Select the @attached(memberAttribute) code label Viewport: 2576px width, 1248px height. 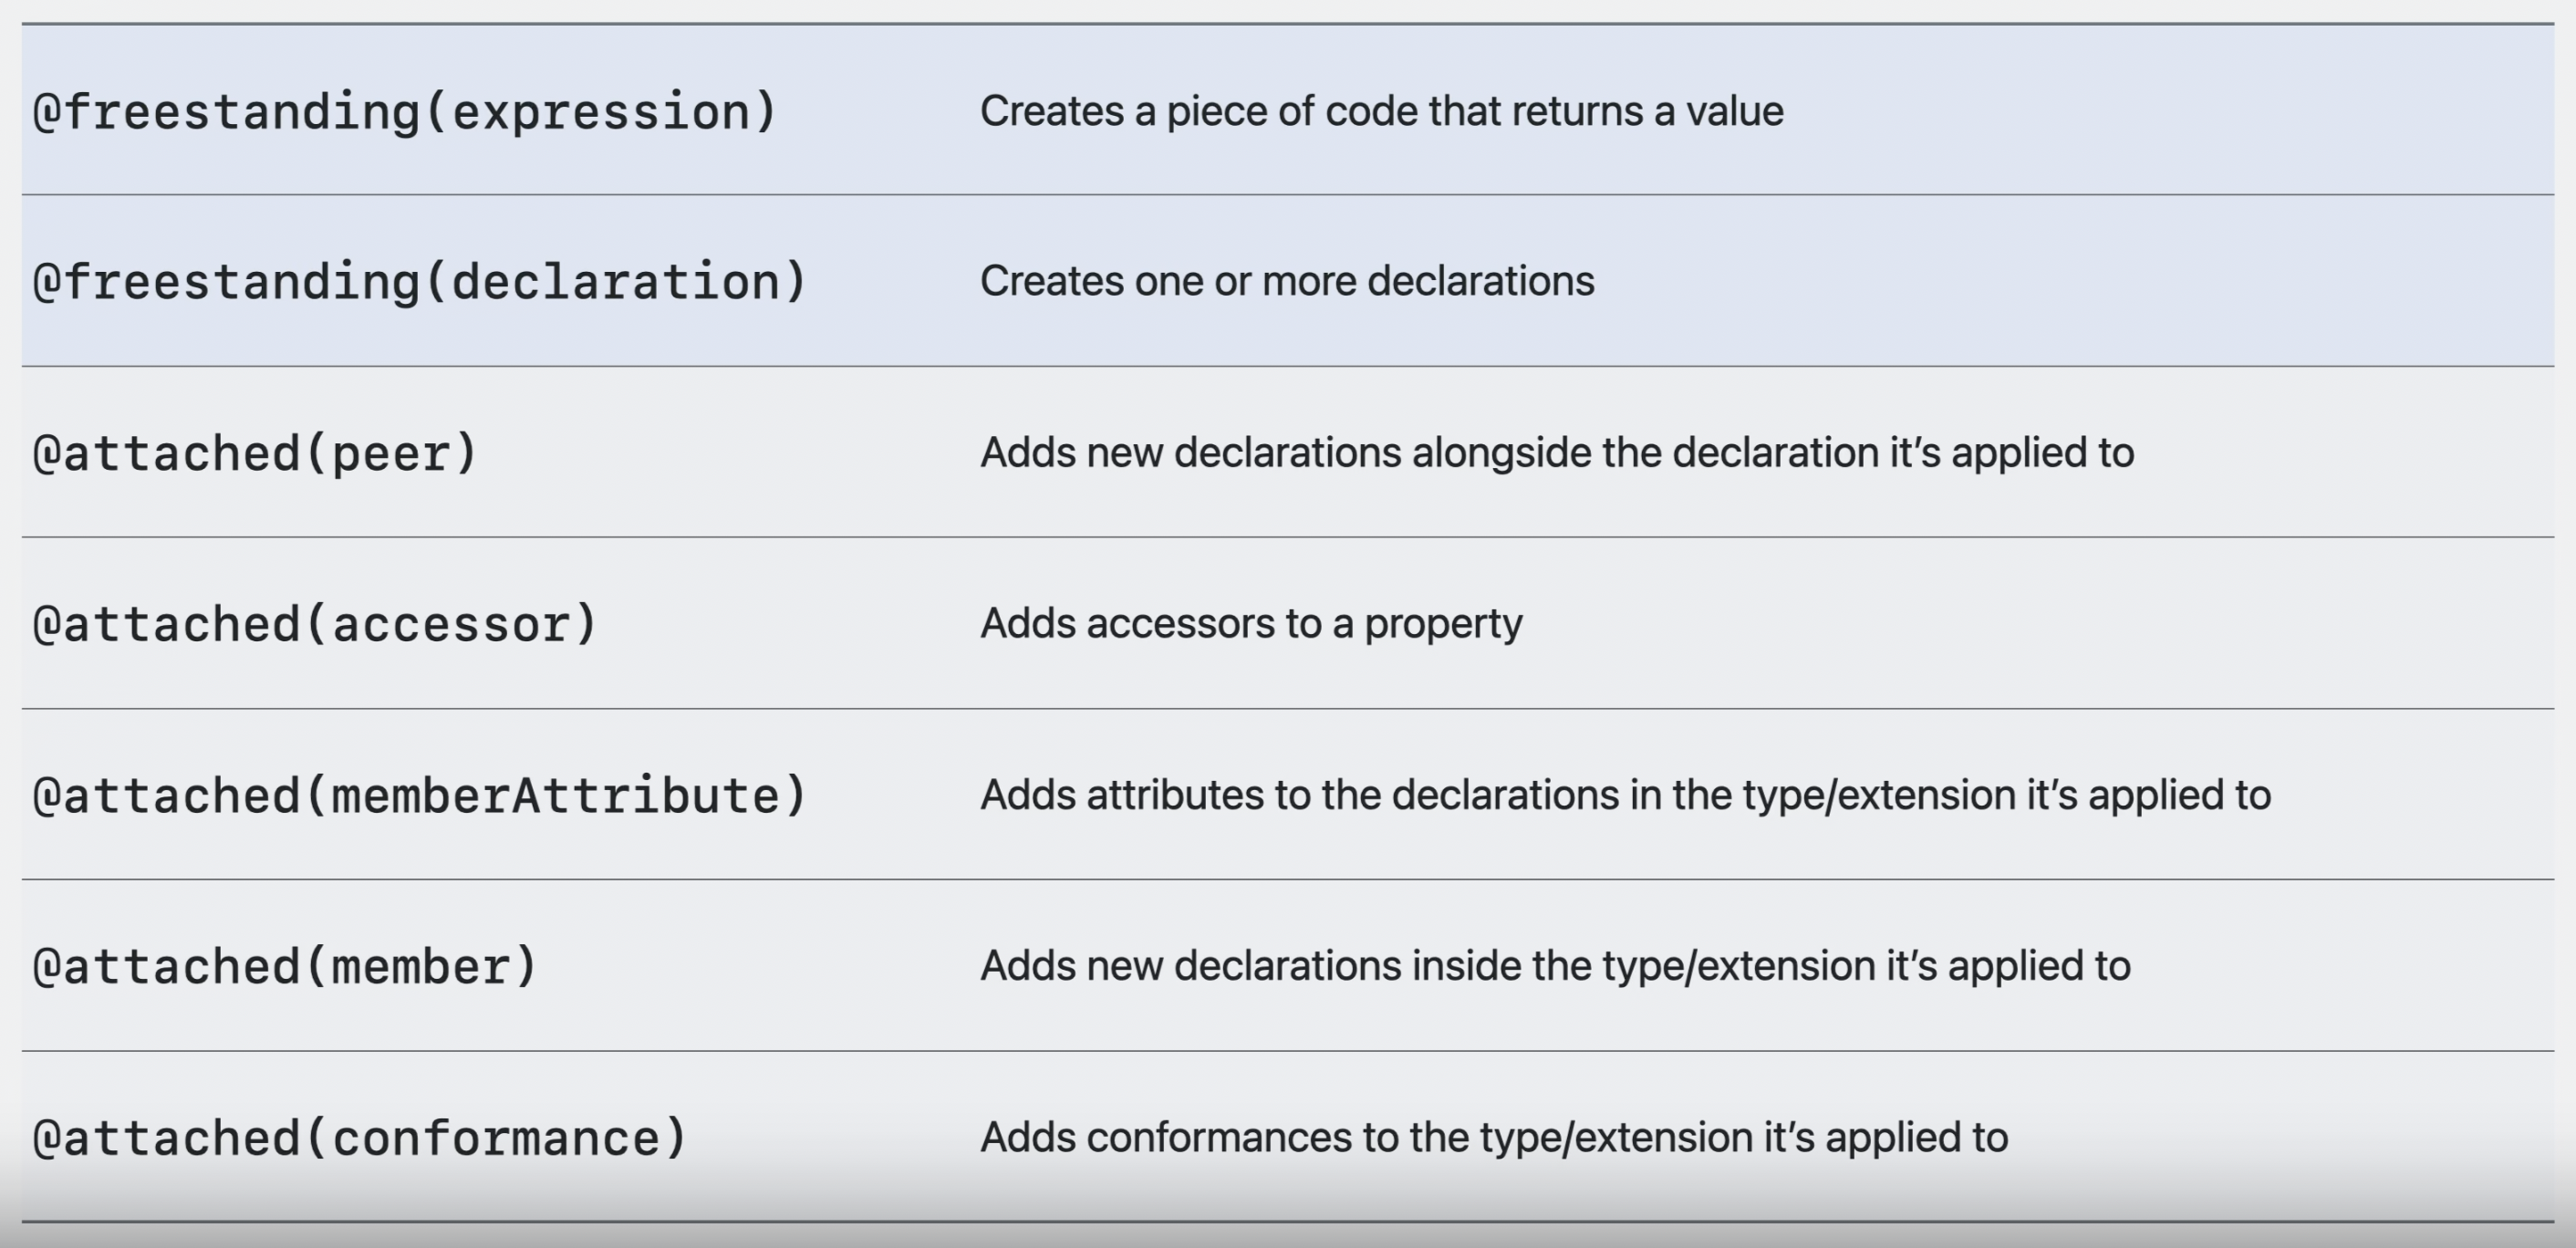(420, 796)
